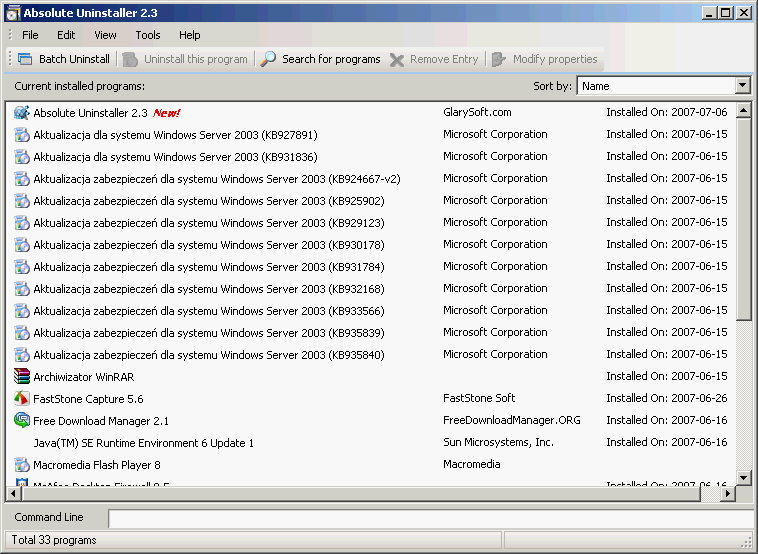Open the Help menu
This screenshot has height=554, width=758.
190,35
